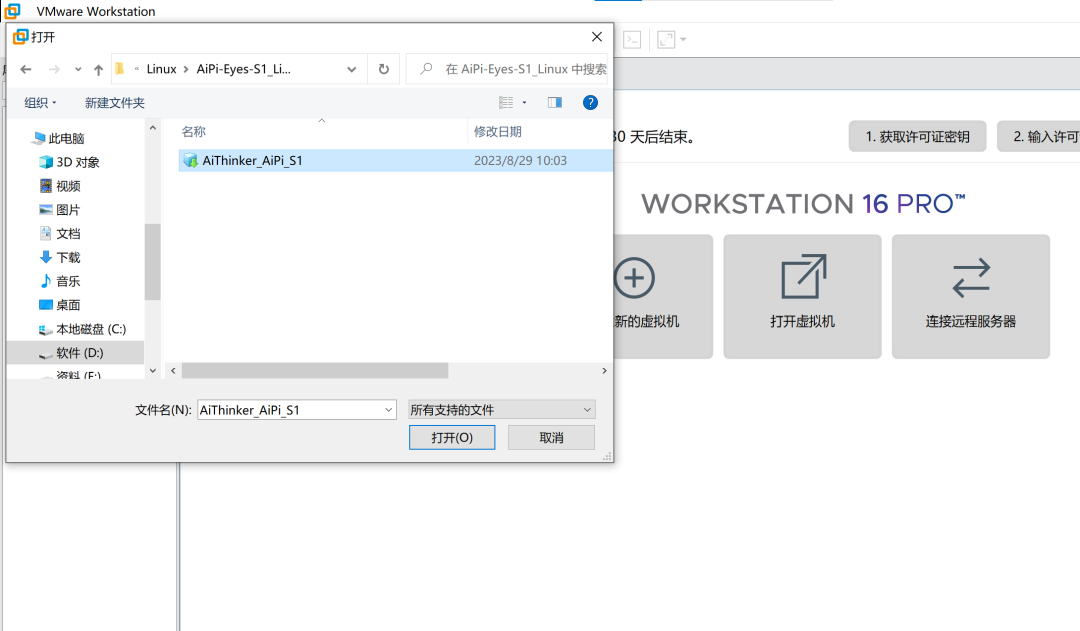This screenshot has height=631, width=1080.
Task: Expand the recent locations chevron
Action: pyautogui.click(x=351, y=69)
